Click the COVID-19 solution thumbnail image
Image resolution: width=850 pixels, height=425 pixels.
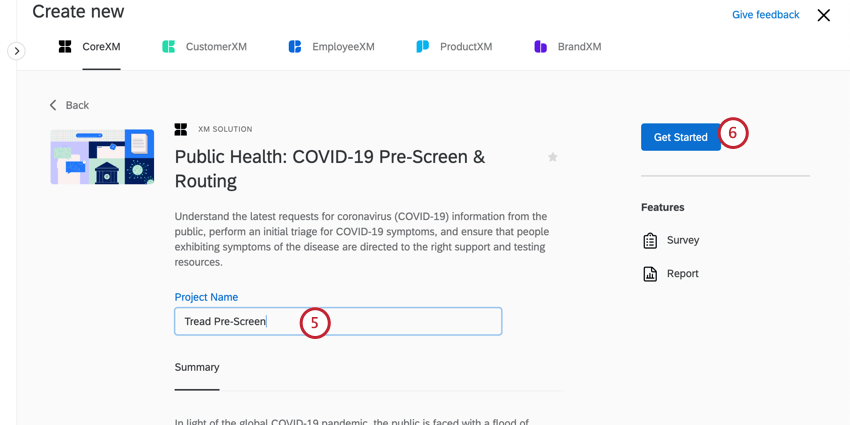click(102, 157)
